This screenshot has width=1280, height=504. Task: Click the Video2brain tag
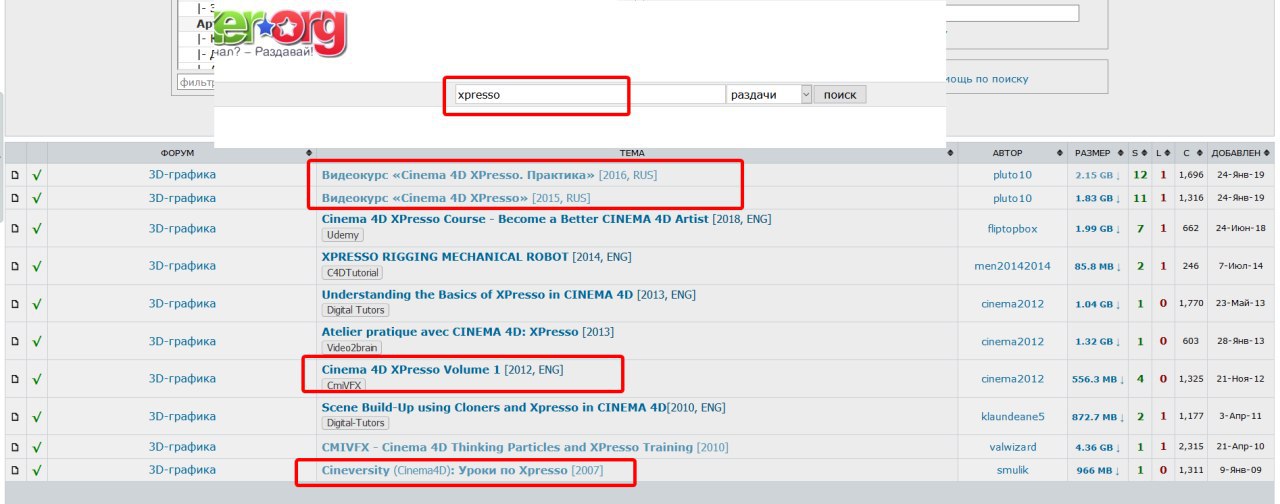[x=353, y=348]
